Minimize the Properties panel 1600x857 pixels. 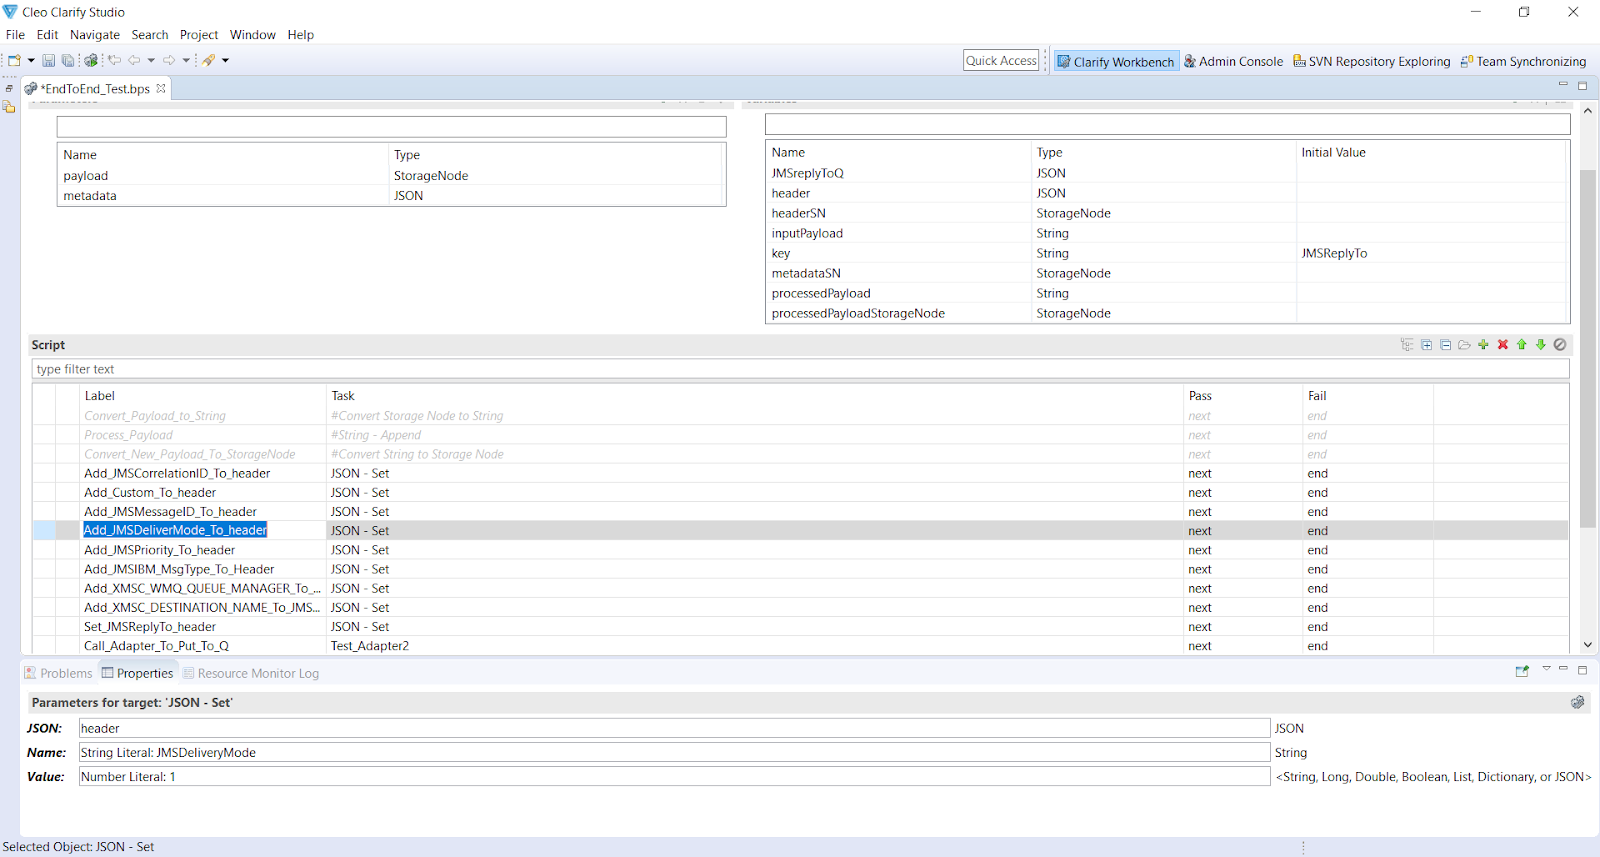(x=1563, y=669)
